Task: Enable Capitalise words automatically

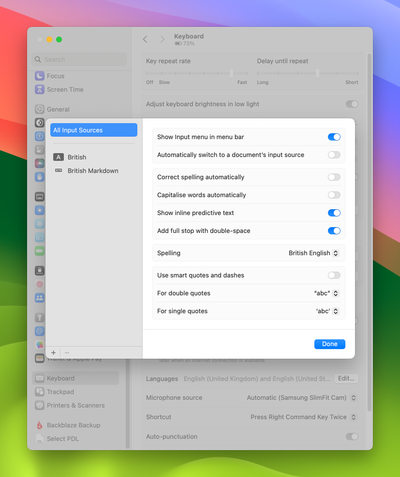Action: [334, 195]
